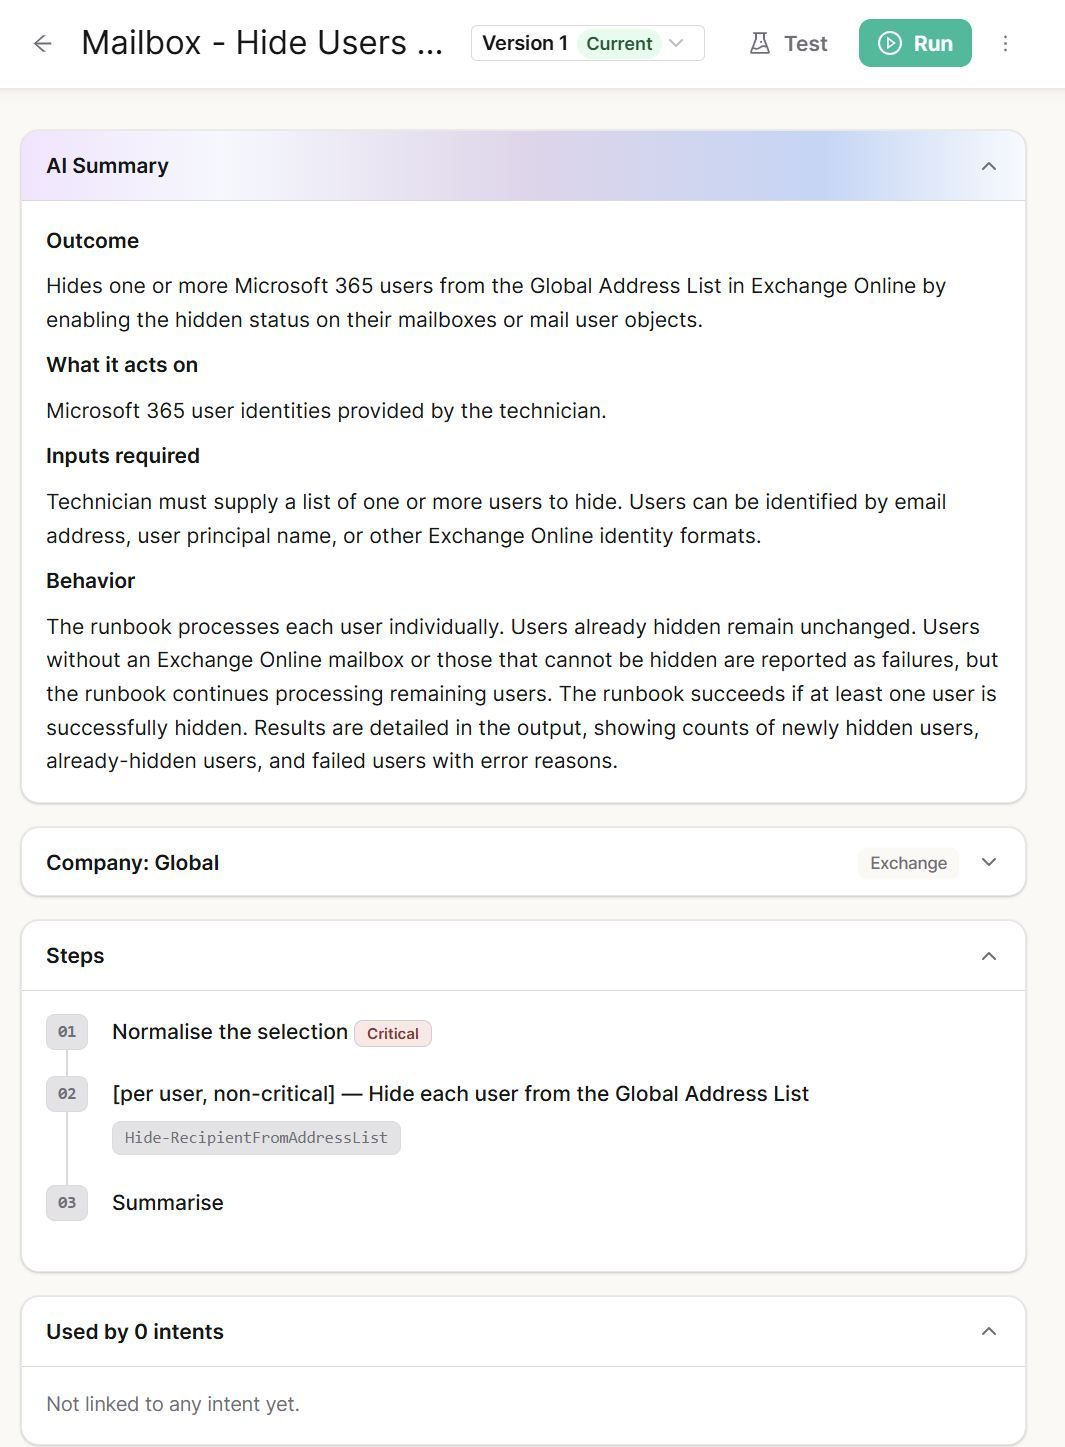The width and height of the screenshot is (1065, 1447).
Task: Select step 02 number badge
Action: pyautogui.click(x=67, y=1094)
